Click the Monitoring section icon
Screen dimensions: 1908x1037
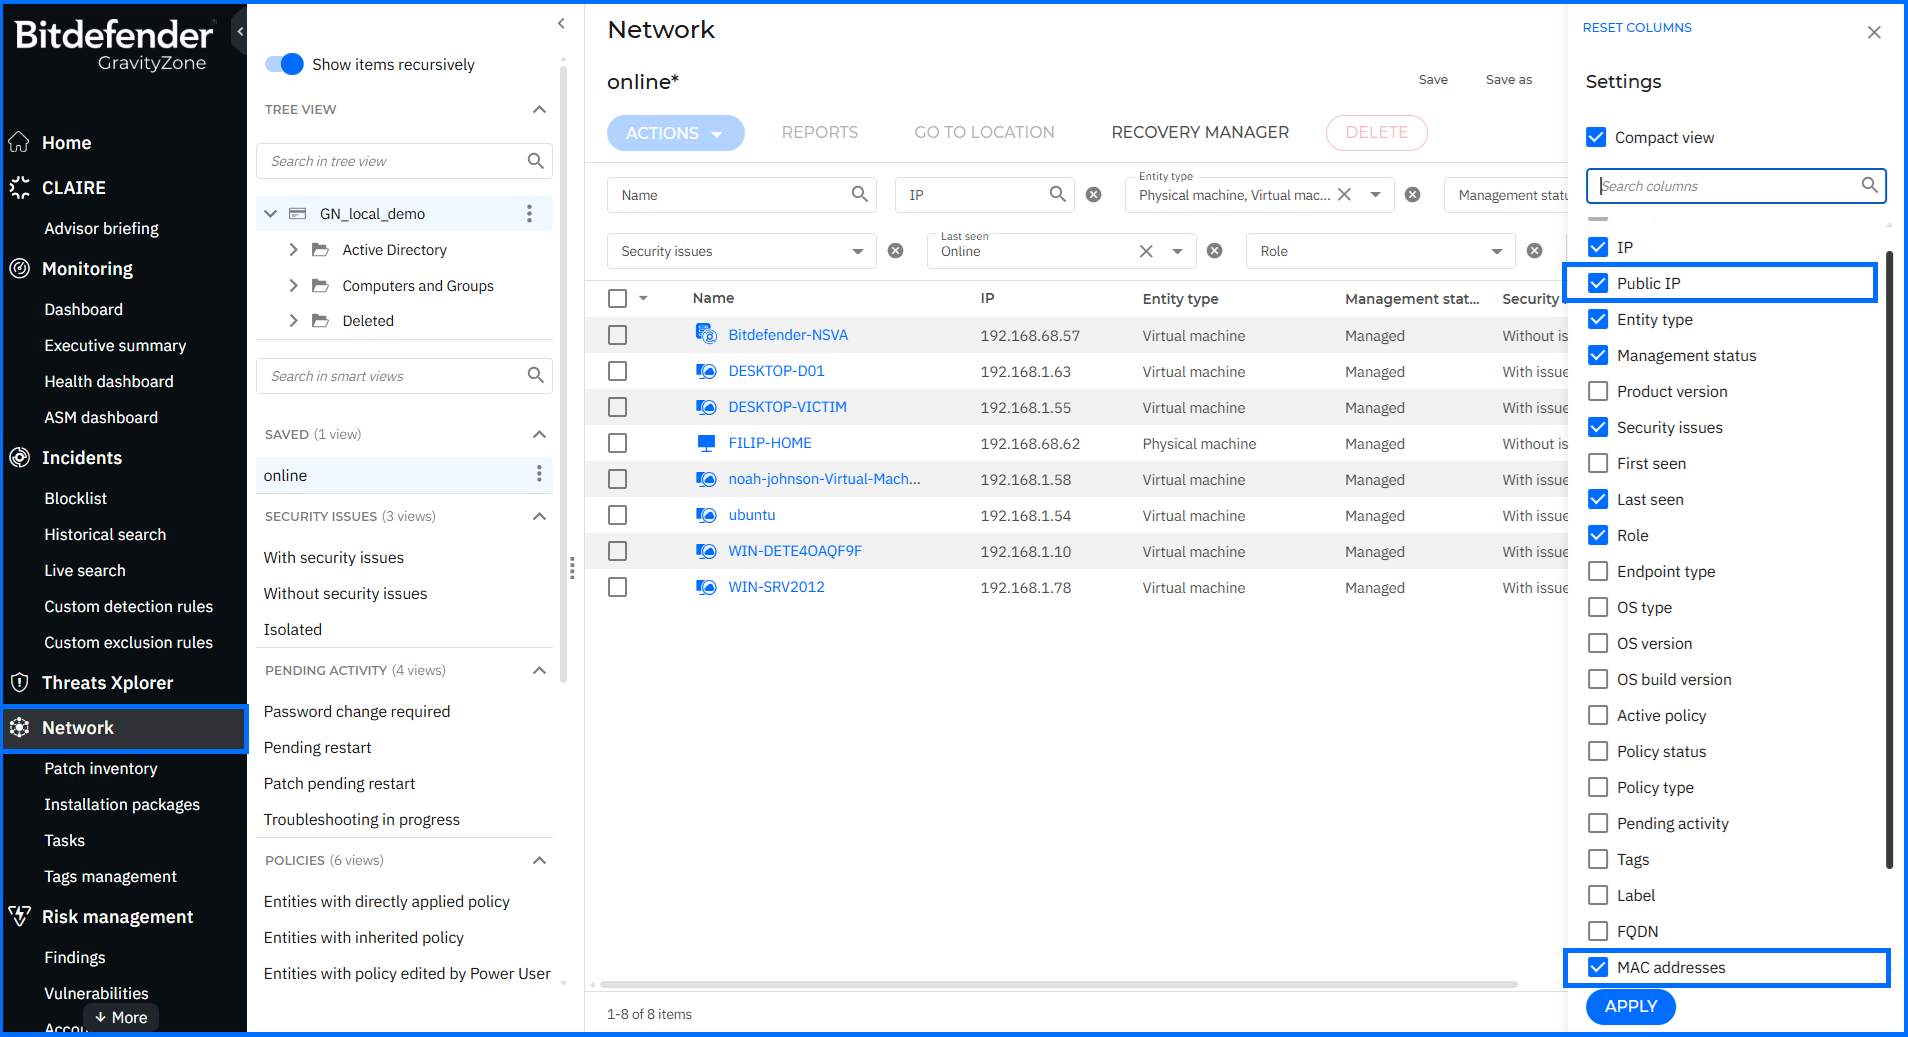19,268
